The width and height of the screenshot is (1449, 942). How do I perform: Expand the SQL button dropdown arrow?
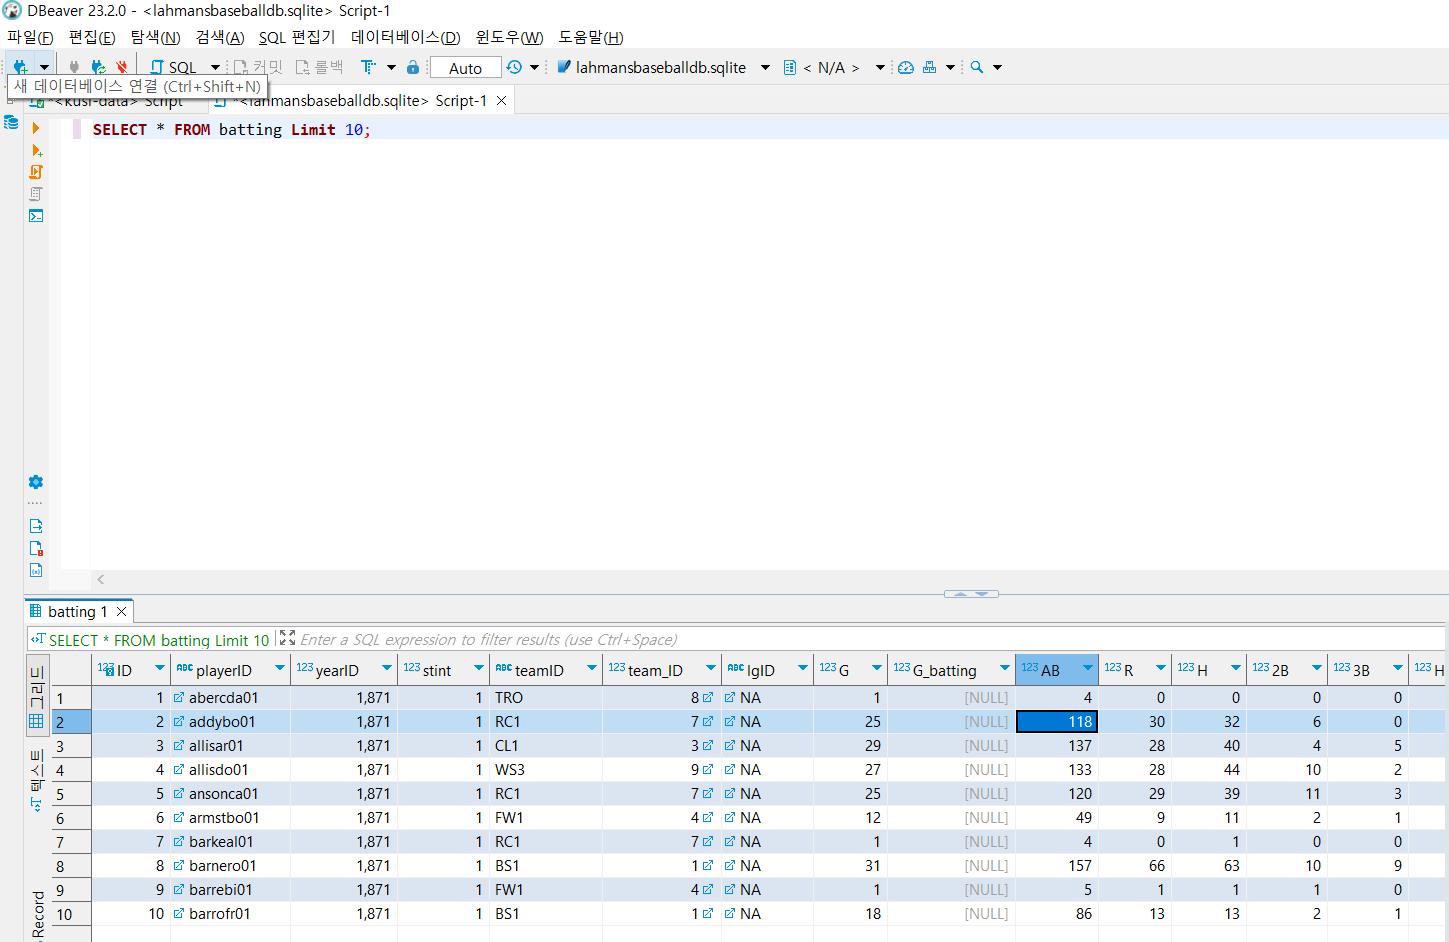coord(215,67)
